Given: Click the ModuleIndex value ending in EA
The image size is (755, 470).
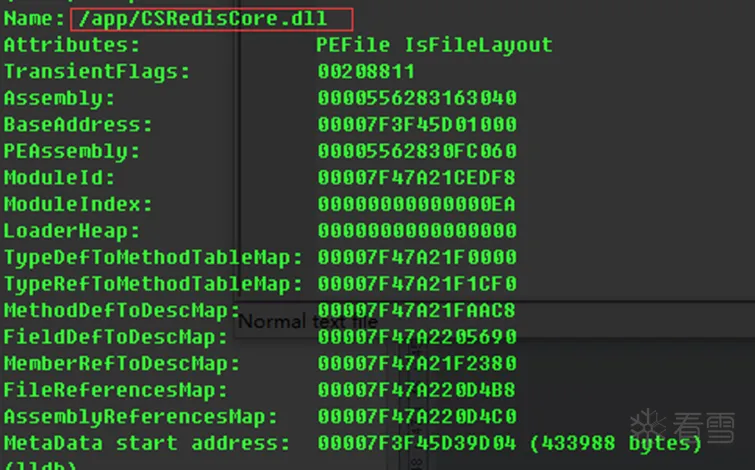Looking at the screenshot, I should (417, 204).
